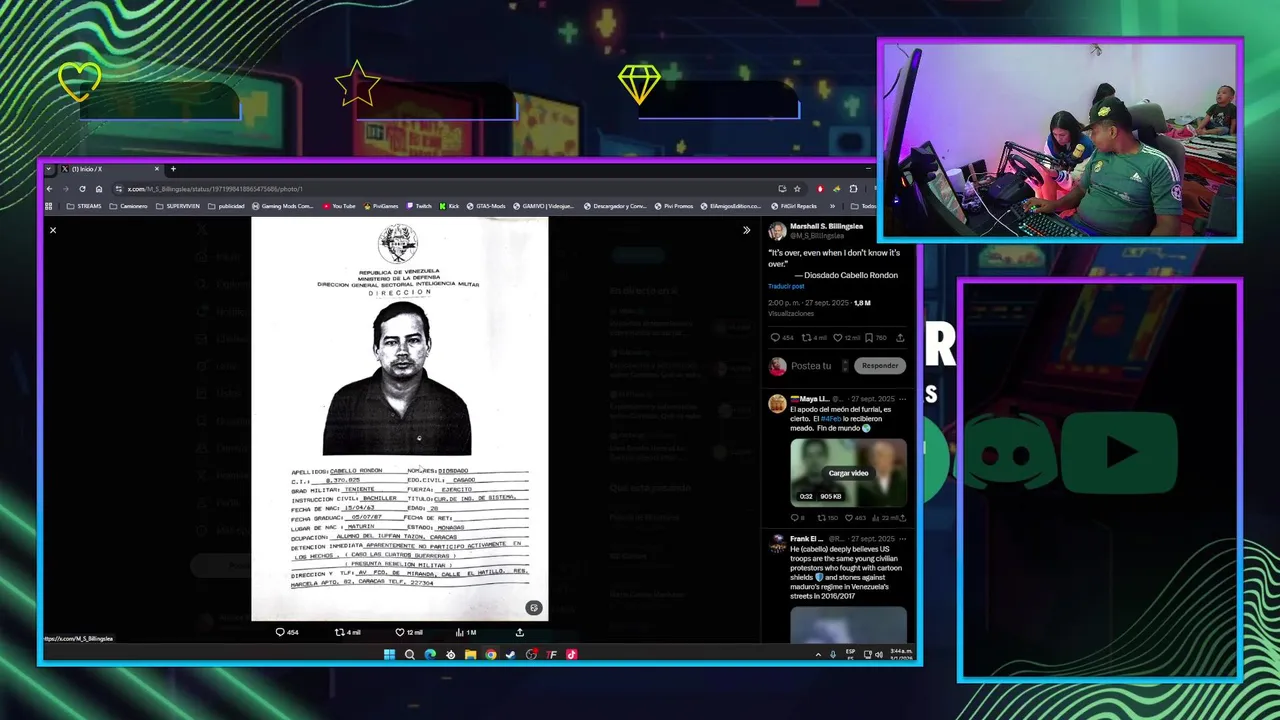Open File Explorer from taskbar

[x=470, y=655]
